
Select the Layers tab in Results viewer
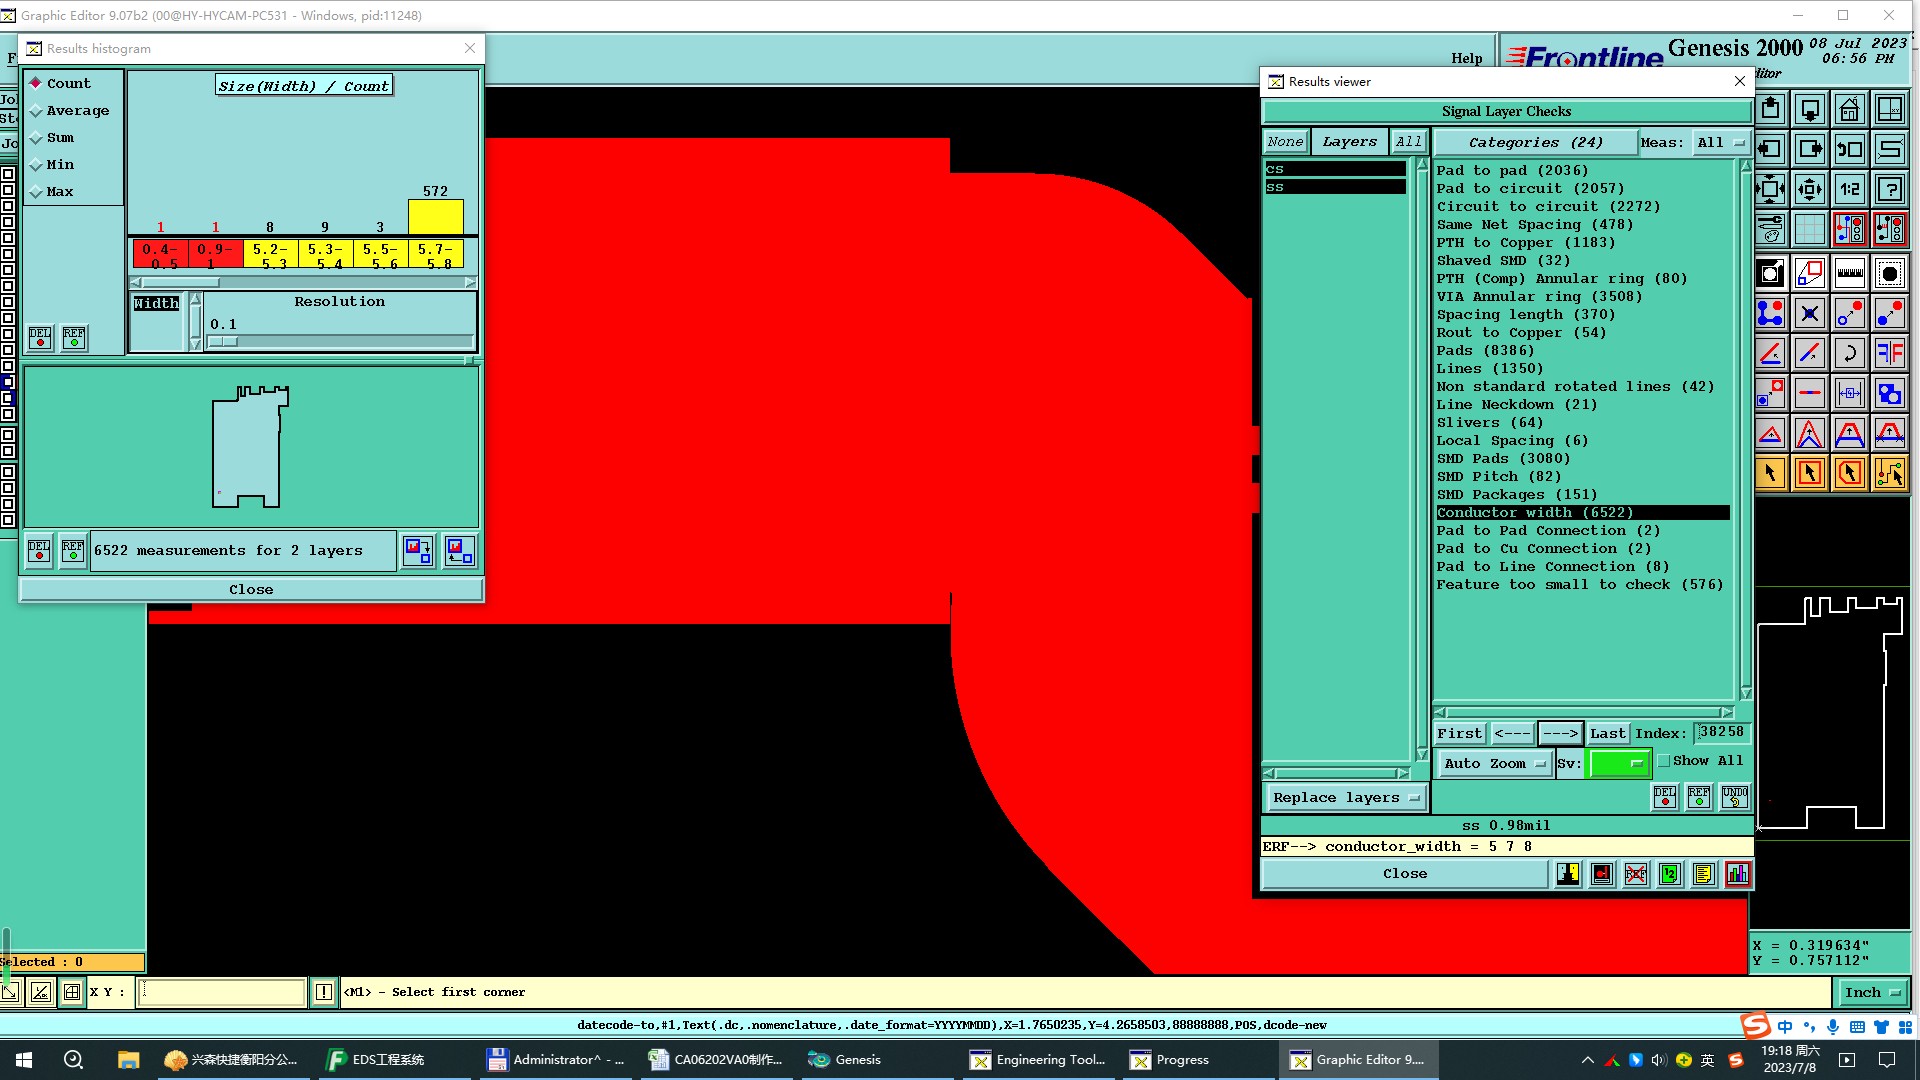pos(1349,142)
